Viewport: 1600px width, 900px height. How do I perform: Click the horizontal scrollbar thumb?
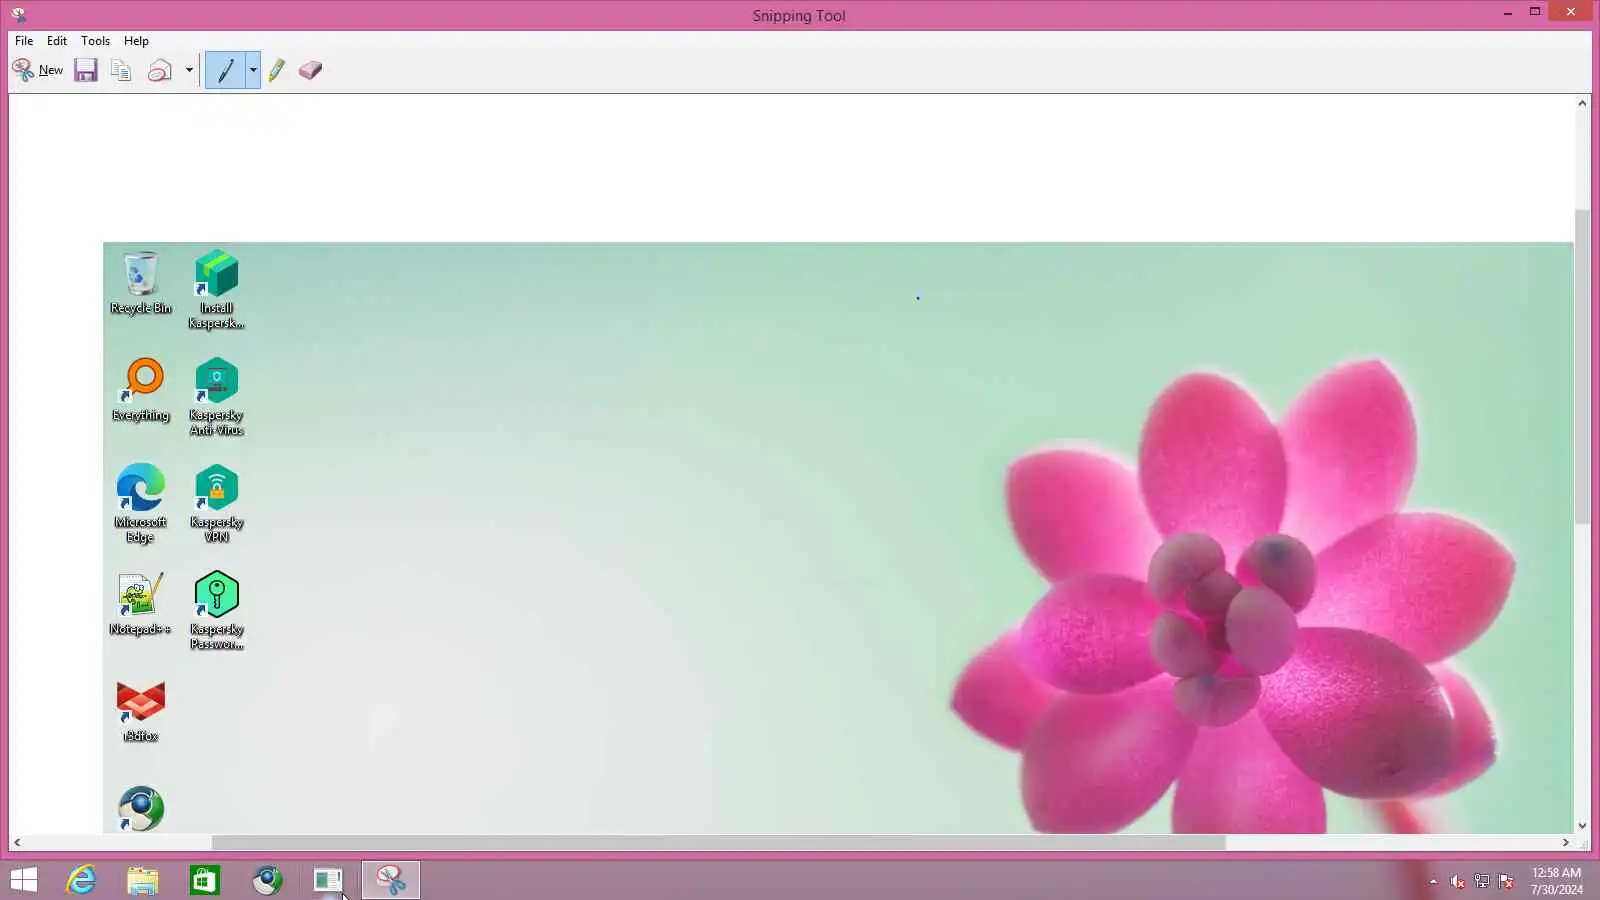point(719,843)
